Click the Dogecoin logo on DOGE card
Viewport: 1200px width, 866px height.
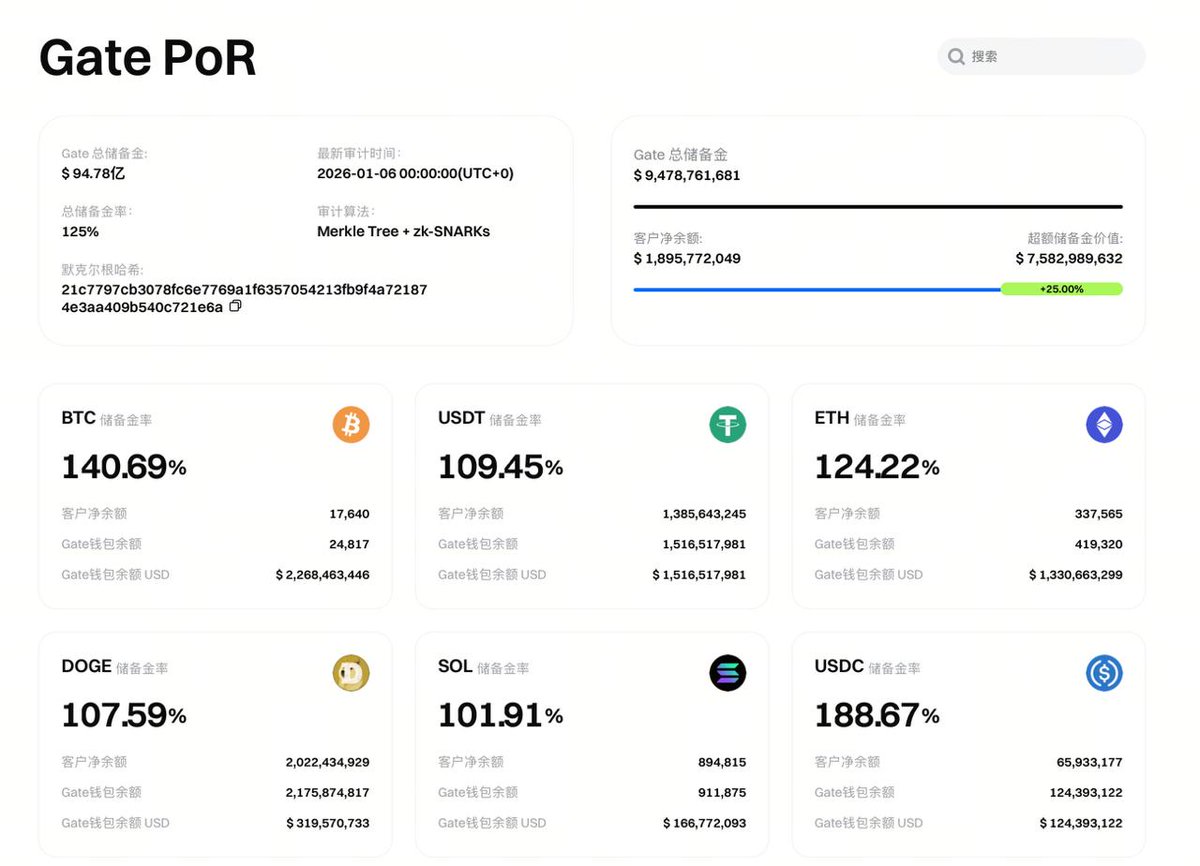tap(351, 673)
